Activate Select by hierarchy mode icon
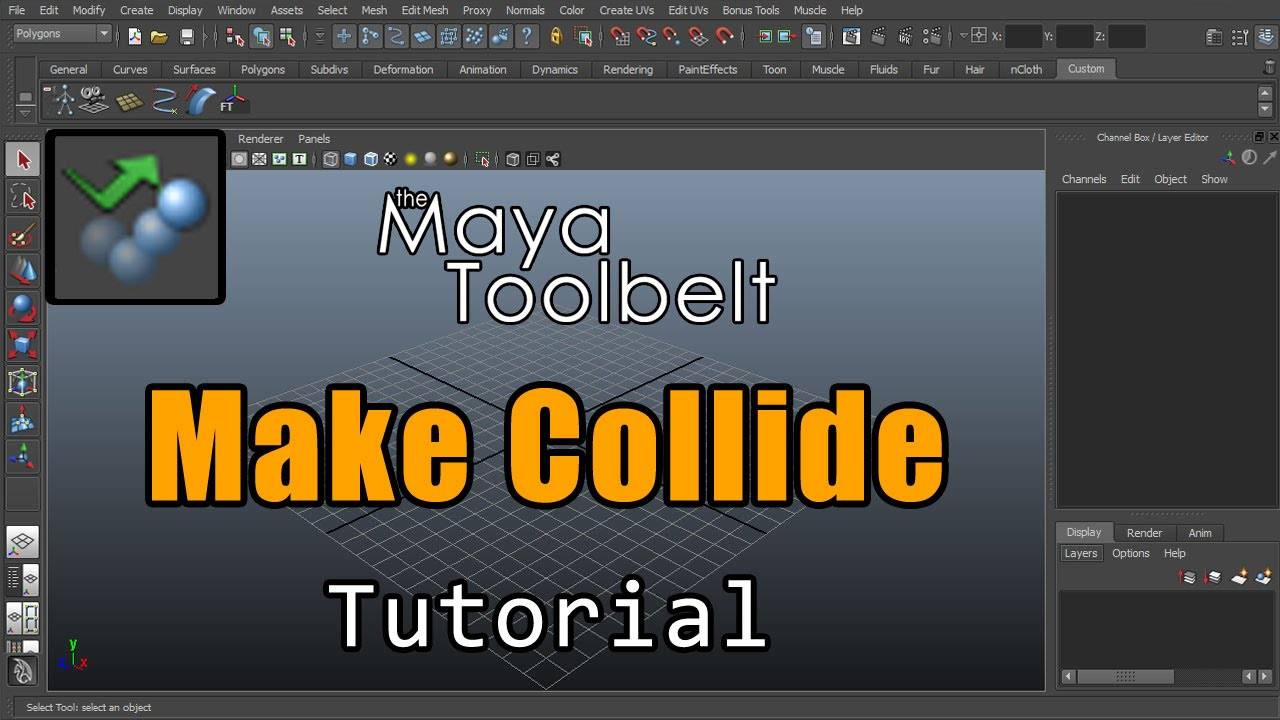This screenshot has width=1280, height=720. pos(235,36)
